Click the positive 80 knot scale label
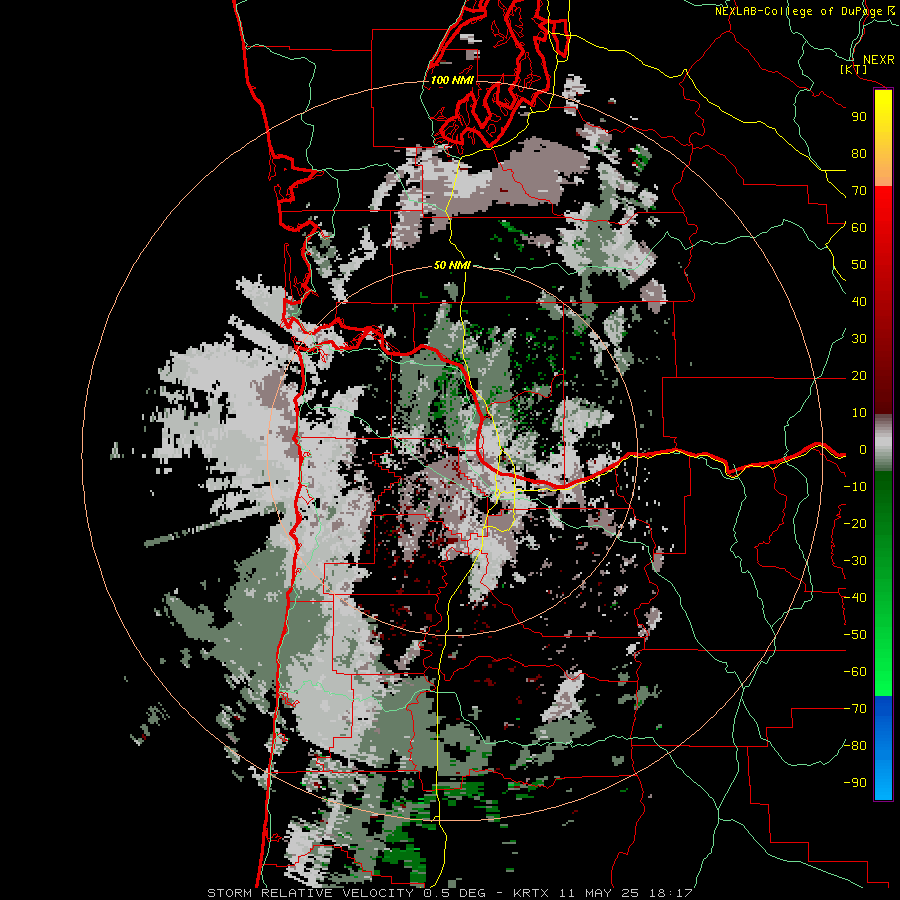The height and width of the screenshot is (900, 900). click(x=859, y=154)
